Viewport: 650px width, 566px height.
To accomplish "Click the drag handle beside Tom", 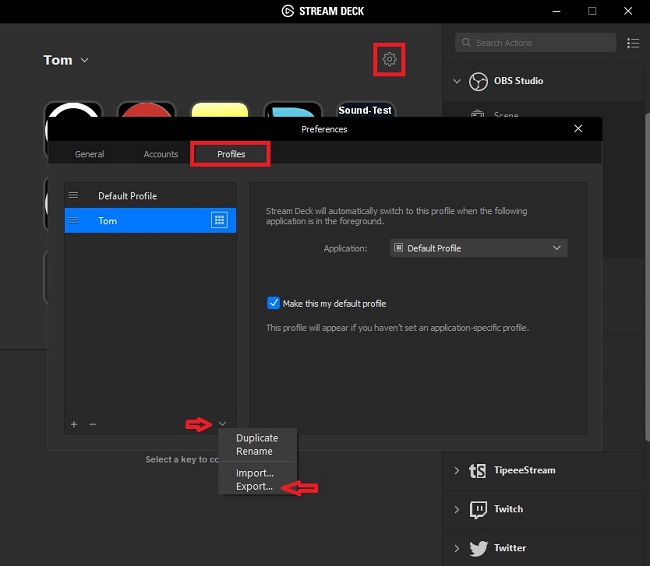I will pyautogui.click(x=73, y=220).
